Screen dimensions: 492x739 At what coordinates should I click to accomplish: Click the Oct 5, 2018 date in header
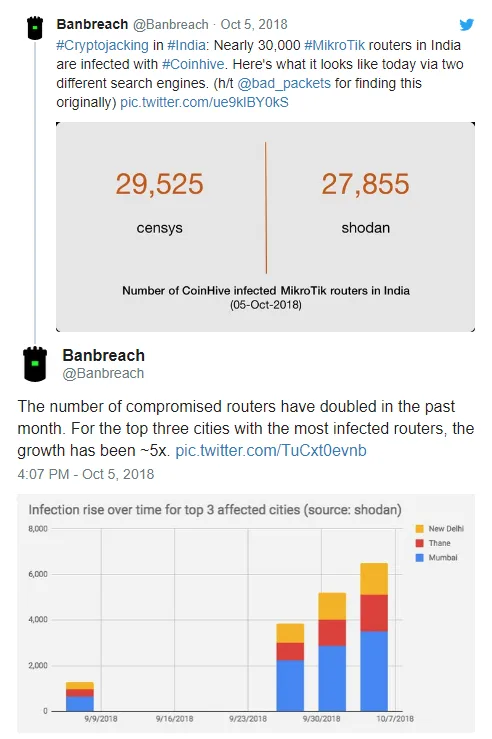[254, 24]
